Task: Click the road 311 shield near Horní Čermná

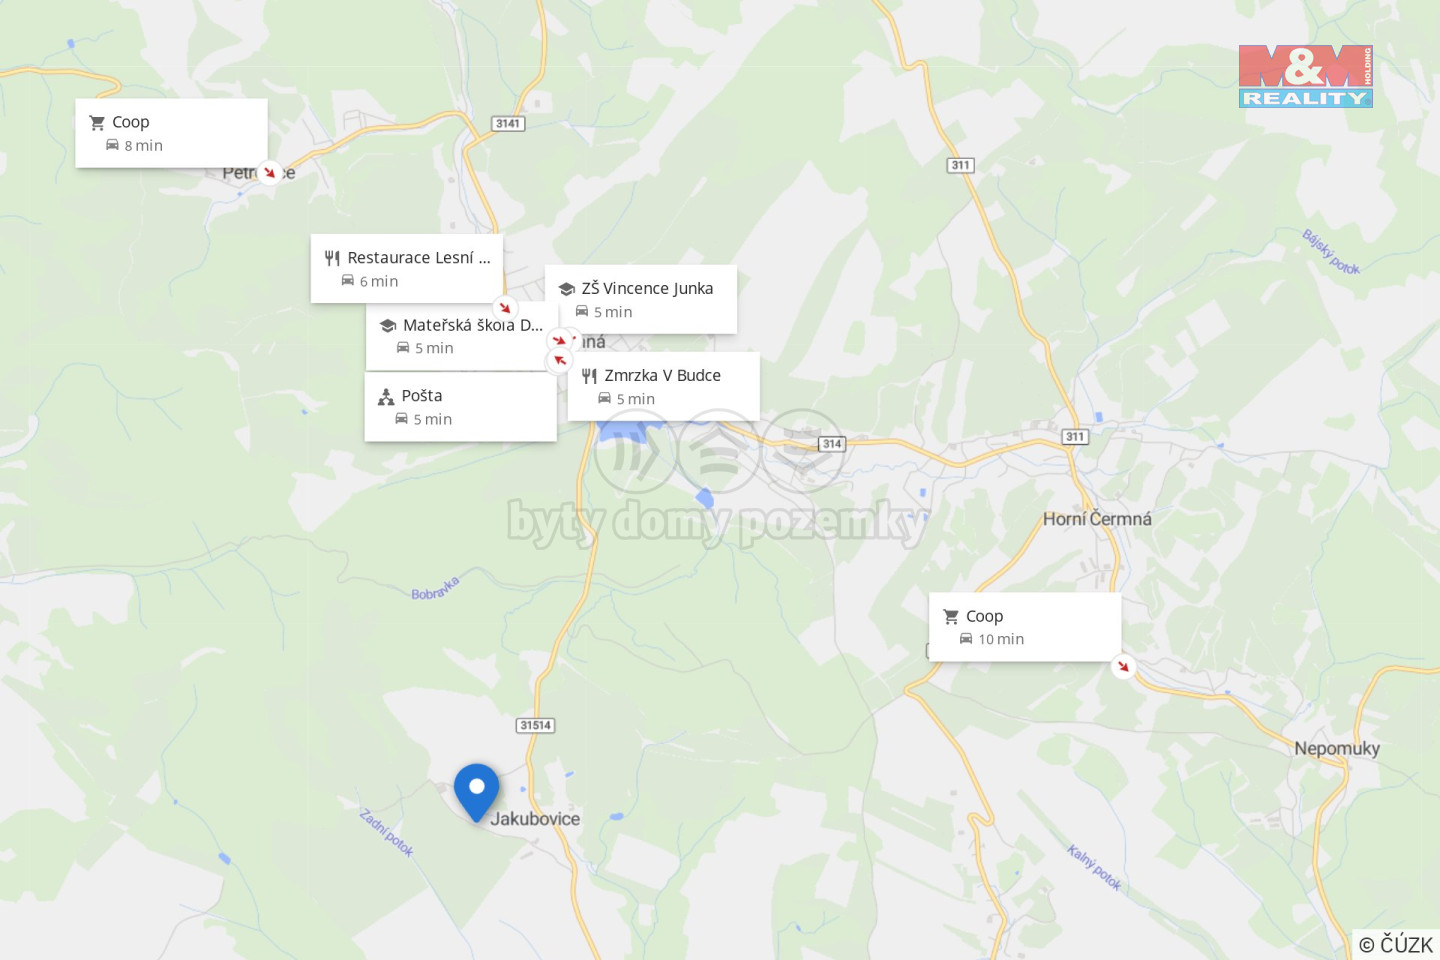Action: pyautogui.click(x=1075, y=436)
